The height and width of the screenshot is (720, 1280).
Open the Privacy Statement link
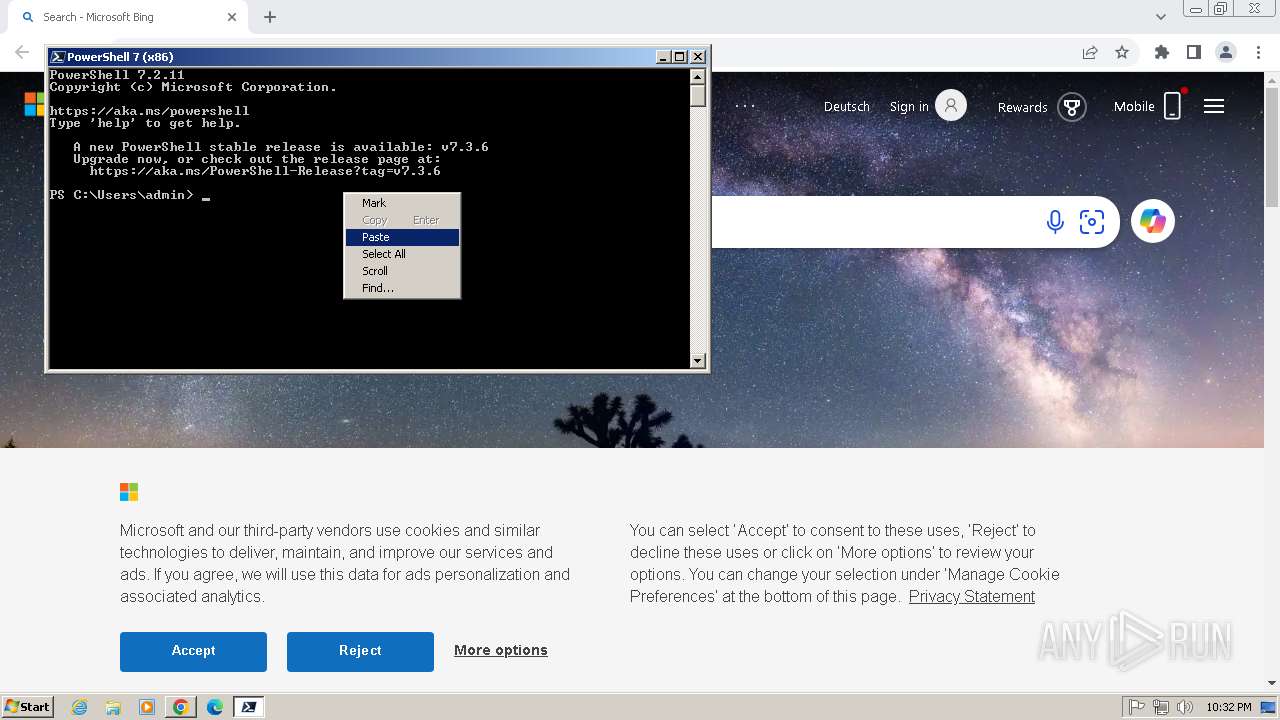click(x=972, y=596)
